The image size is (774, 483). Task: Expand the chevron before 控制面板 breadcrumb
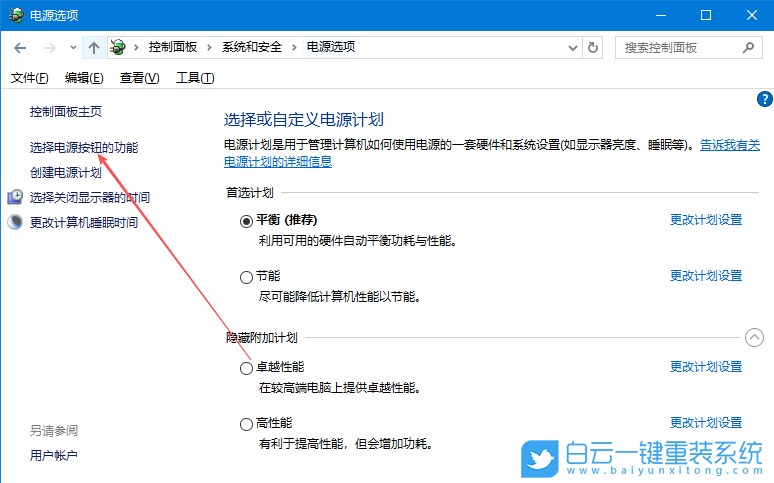[136, 47]
